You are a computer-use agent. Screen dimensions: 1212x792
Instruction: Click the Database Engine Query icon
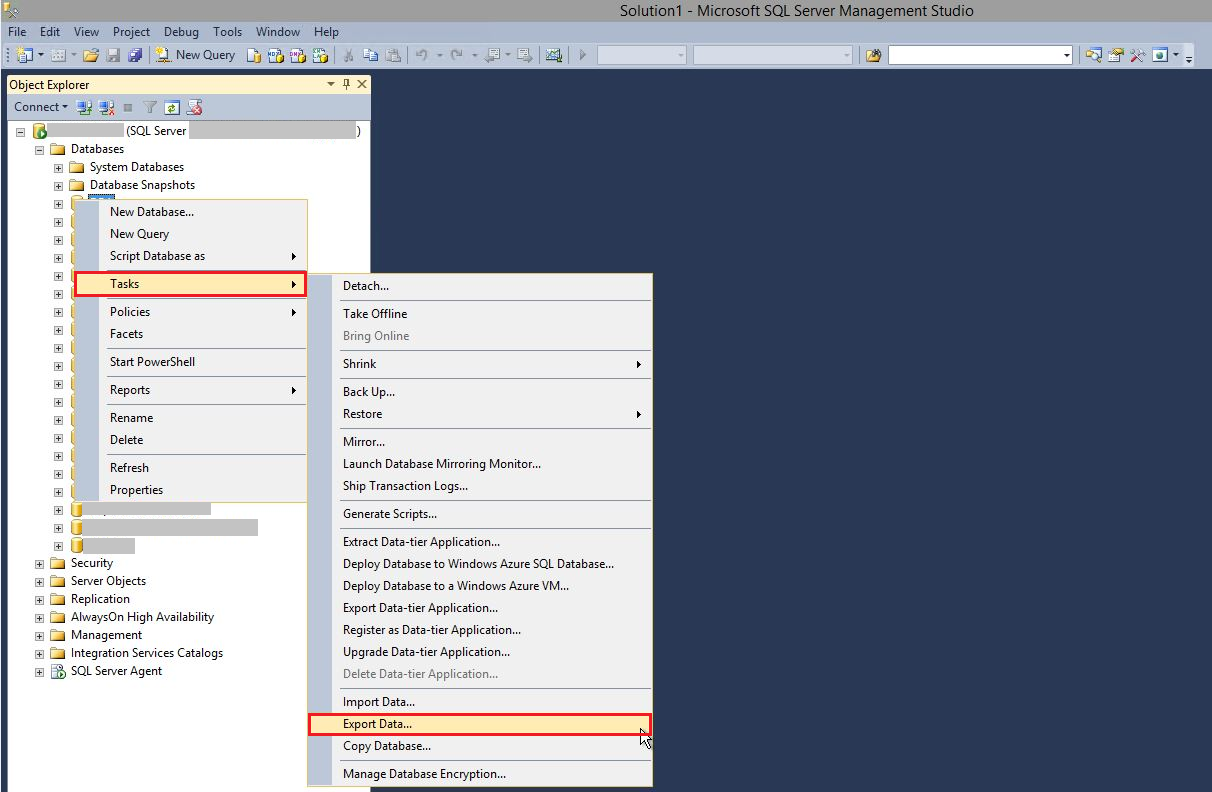pyautogui.click(x=254, y=55)
